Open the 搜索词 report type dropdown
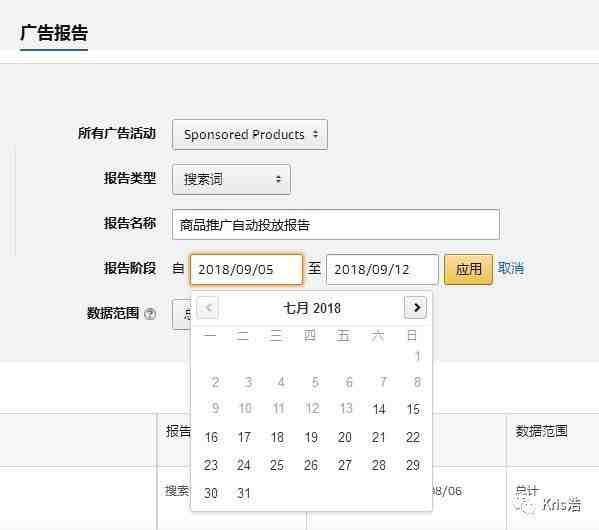The width and height of the screenshot is (599, 530). [232, 179]
